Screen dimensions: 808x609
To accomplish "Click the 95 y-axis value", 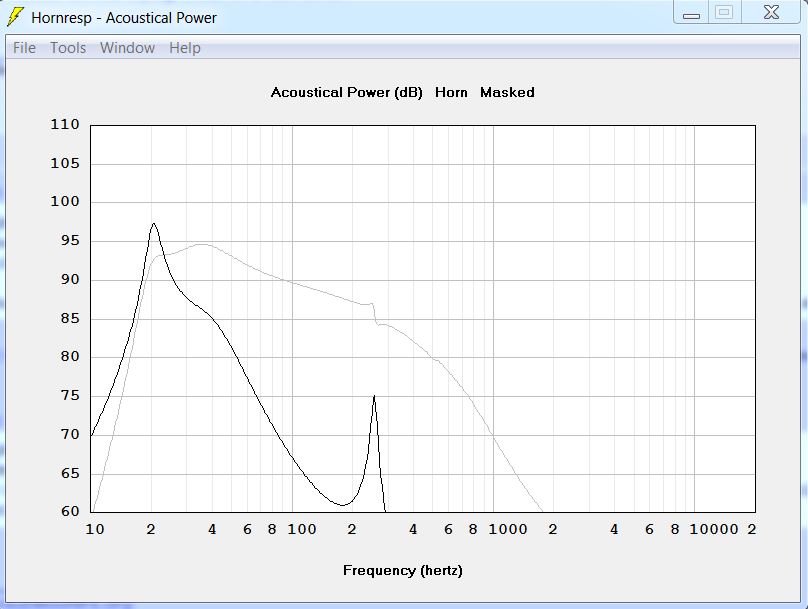I will pyautogui.click(x=70, y=241).
